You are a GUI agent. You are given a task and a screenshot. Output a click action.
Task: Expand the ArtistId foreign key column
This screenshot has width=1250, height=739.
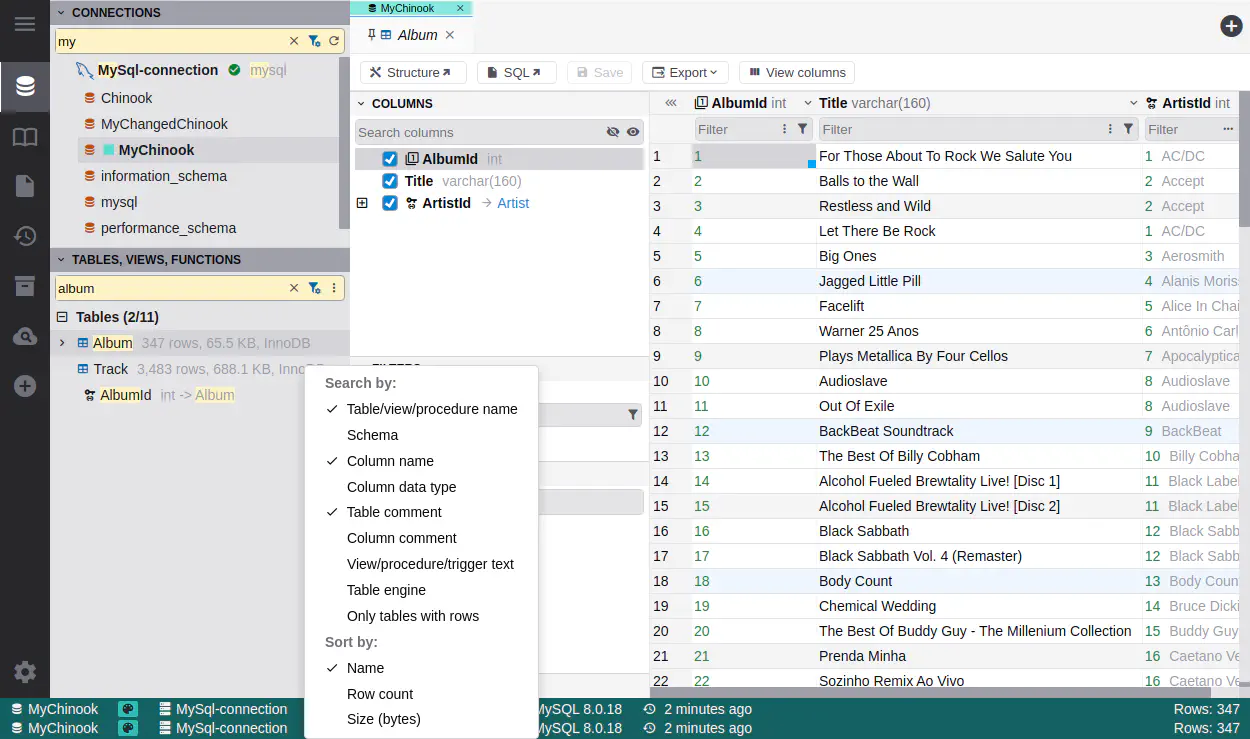tap(362, 203)
